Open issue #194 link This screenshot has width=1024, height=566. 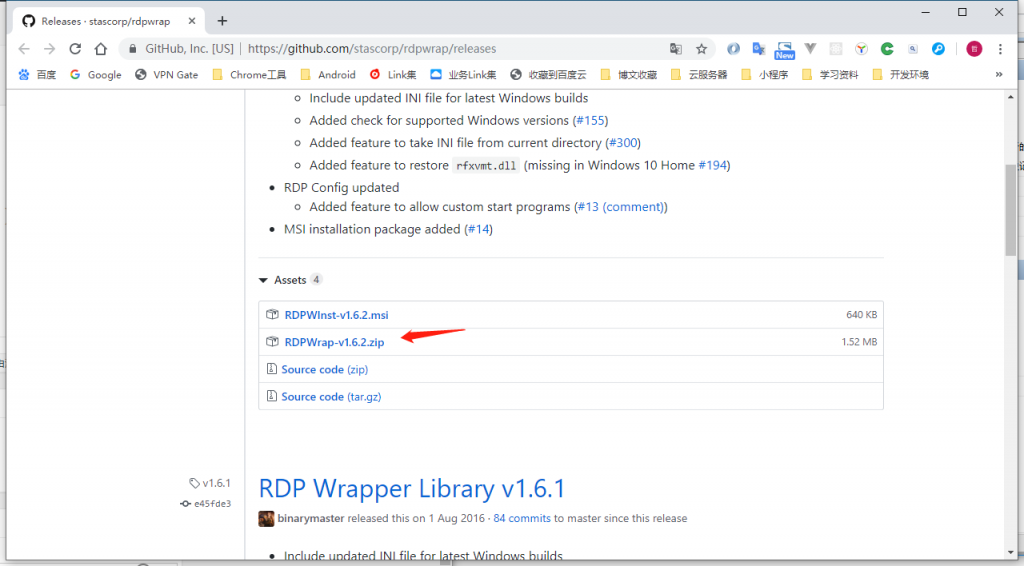pos(712,165)
